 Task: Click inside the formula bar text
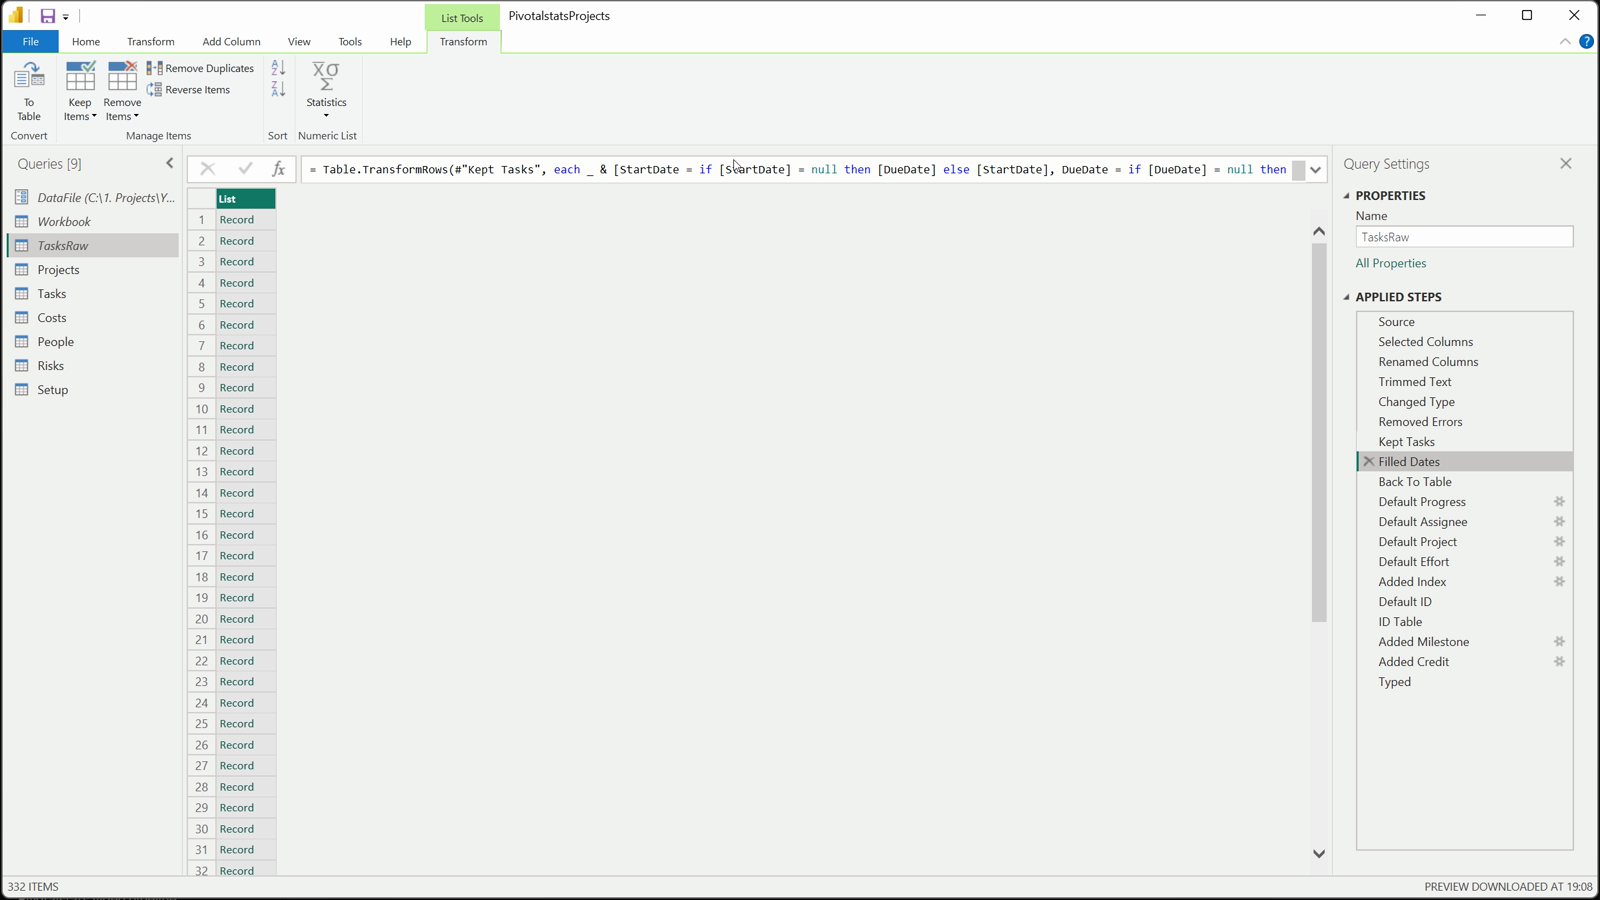[797, 170]
